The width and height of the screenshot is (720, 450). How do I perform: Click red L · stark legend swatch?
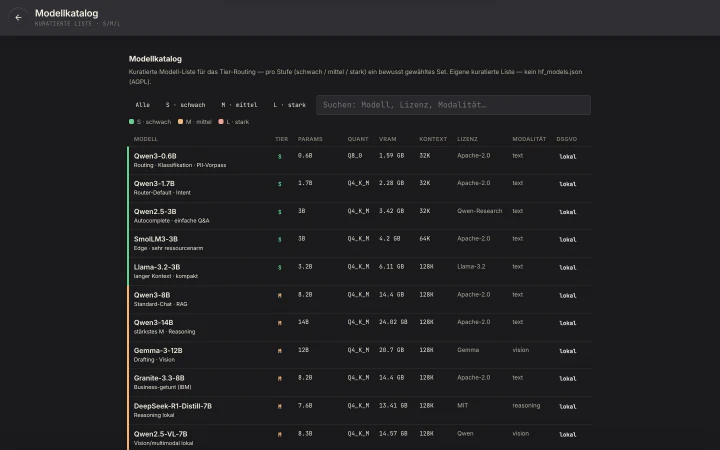pos(221,122)
